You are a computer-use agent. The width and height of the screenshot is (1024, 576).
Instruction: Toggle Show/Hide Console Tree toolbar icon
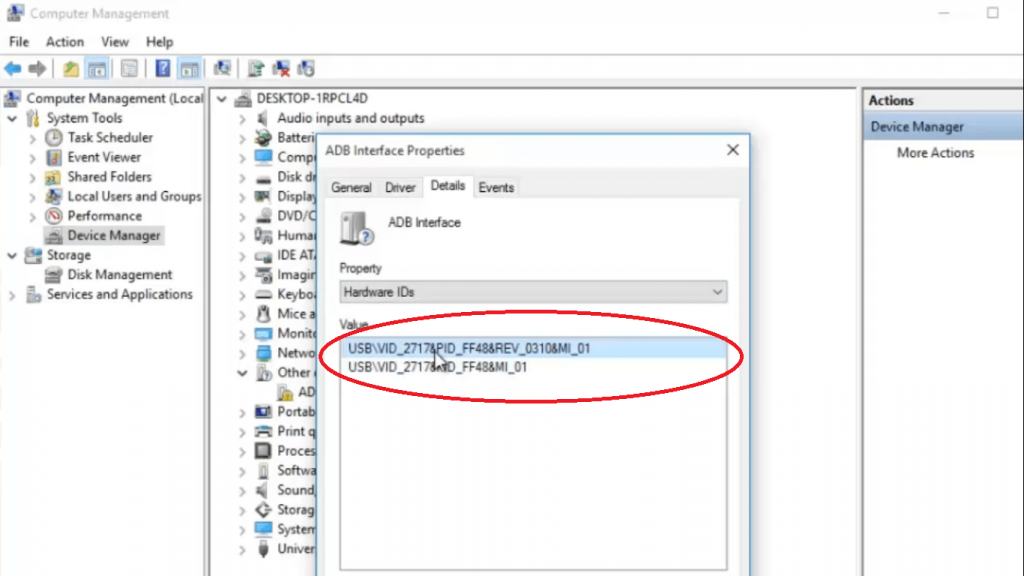click(x=97, y=68)
